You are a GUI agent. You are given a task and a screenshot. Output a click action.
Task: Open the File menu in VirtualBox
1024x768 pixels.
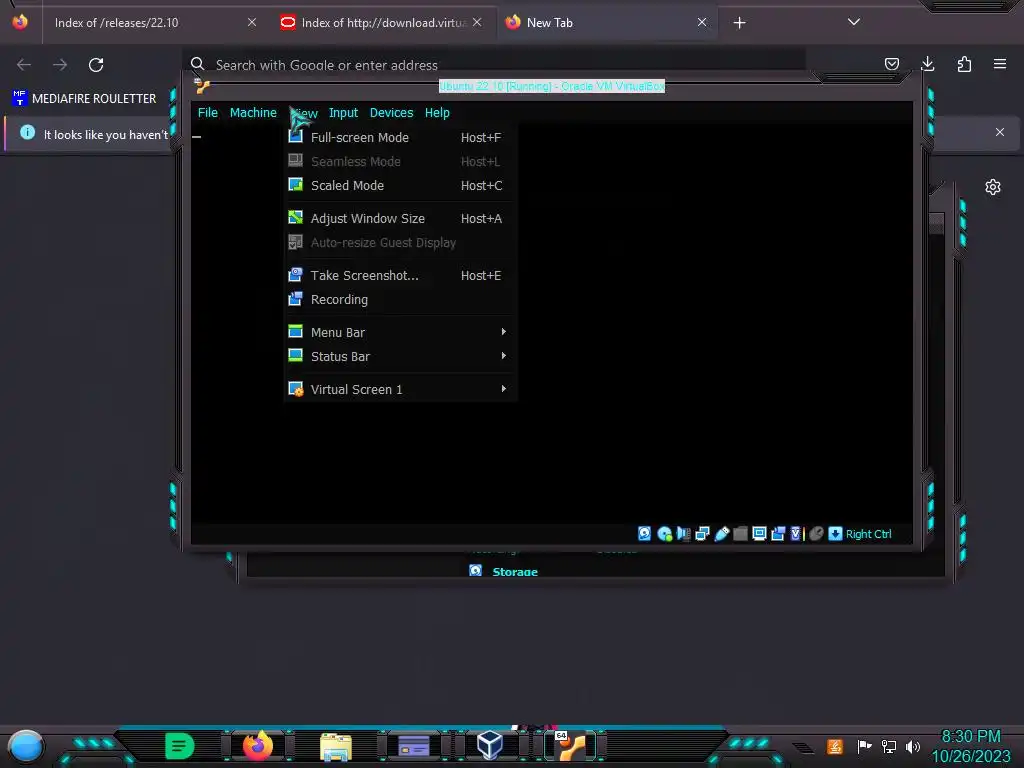(208, 112)
